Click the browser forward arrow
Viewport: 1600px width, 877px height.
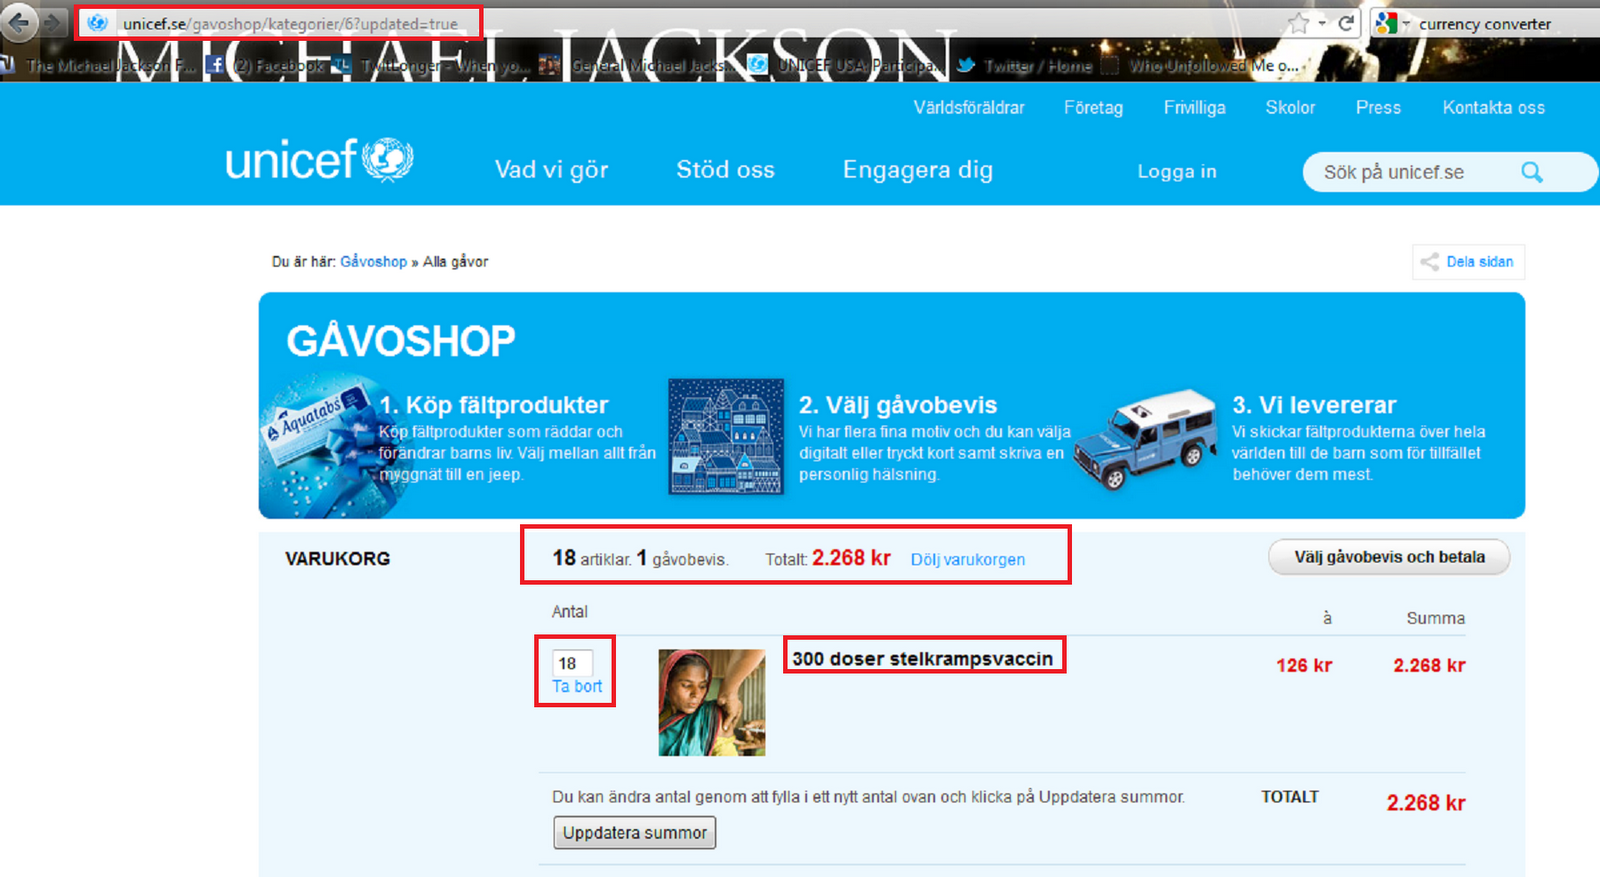(x=54, y=22)
